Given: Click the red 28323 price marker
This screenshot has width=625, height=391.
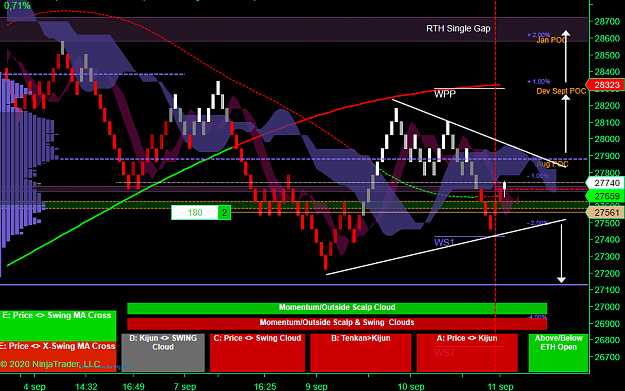Looking at the screenshot, I should (x=605, y=84).
